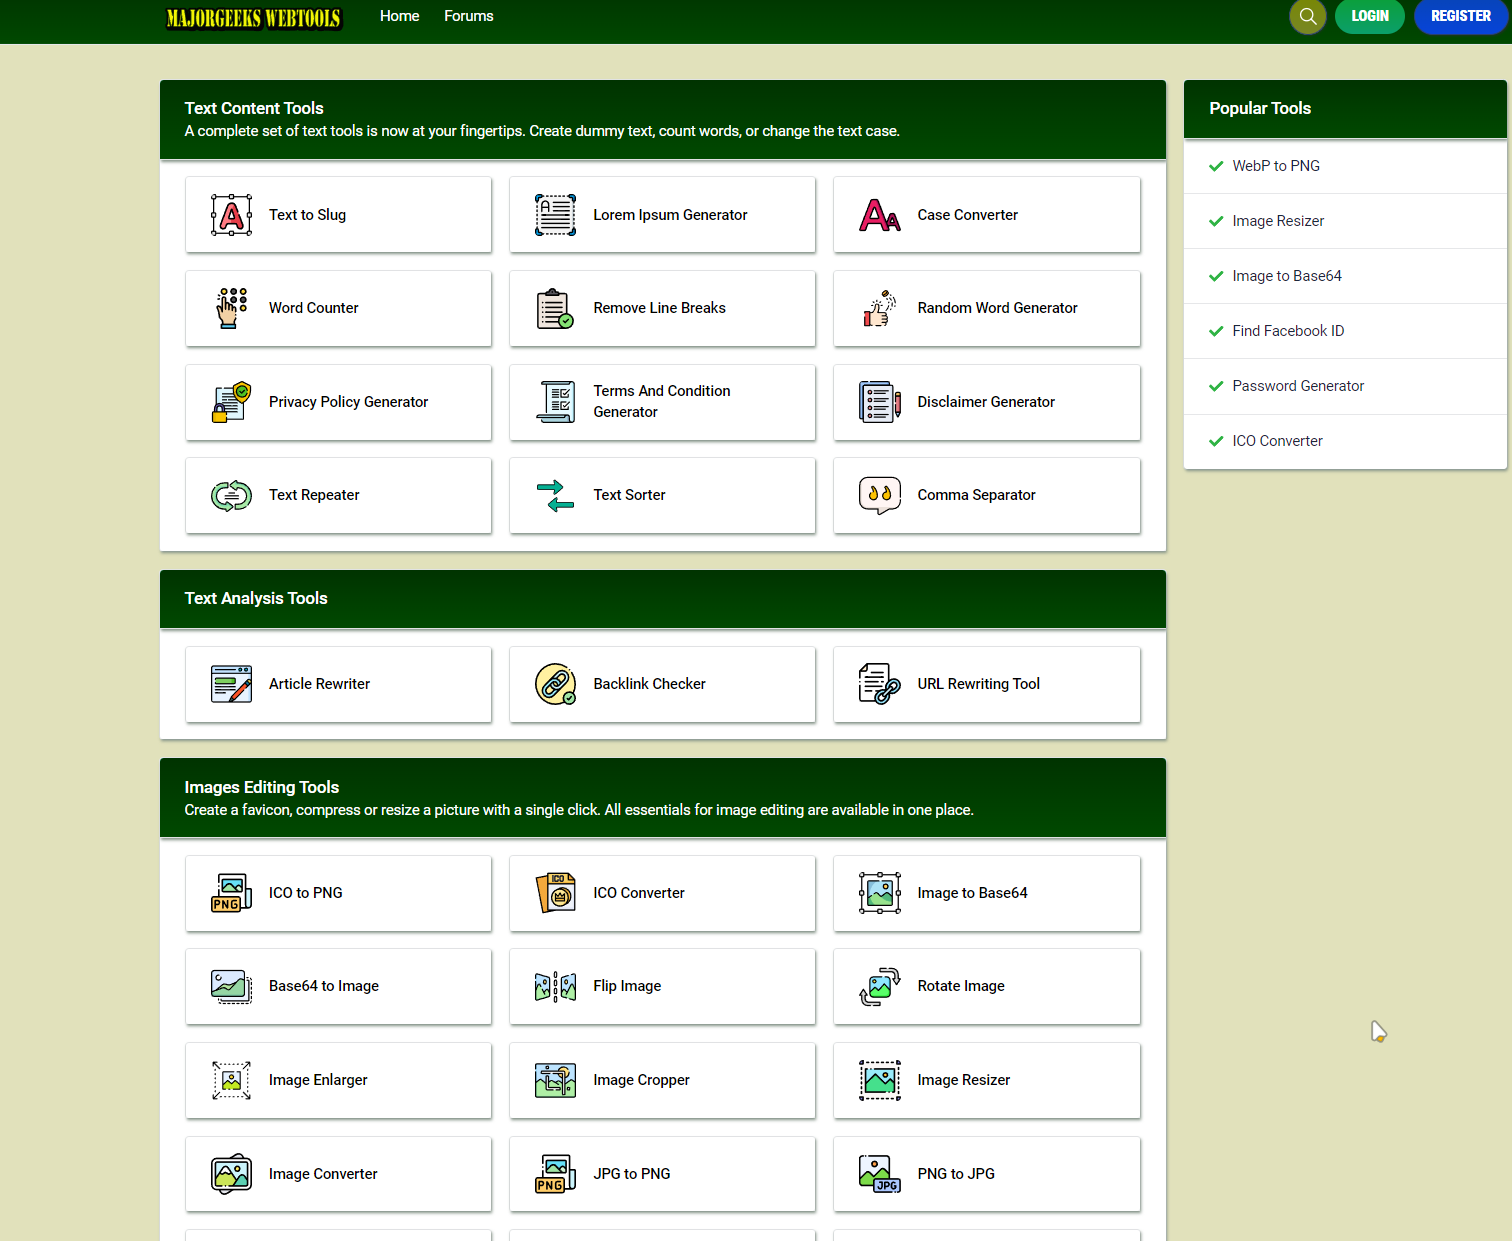Go to MajorGeeks Webtools logo homepage

(254, 18)
